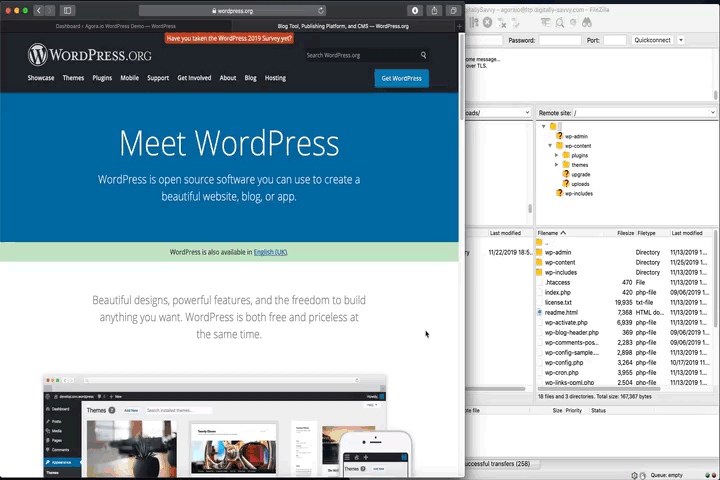720x480 pixels.
Task: Open a new Safari tab with plus
Action: point(460,26)
